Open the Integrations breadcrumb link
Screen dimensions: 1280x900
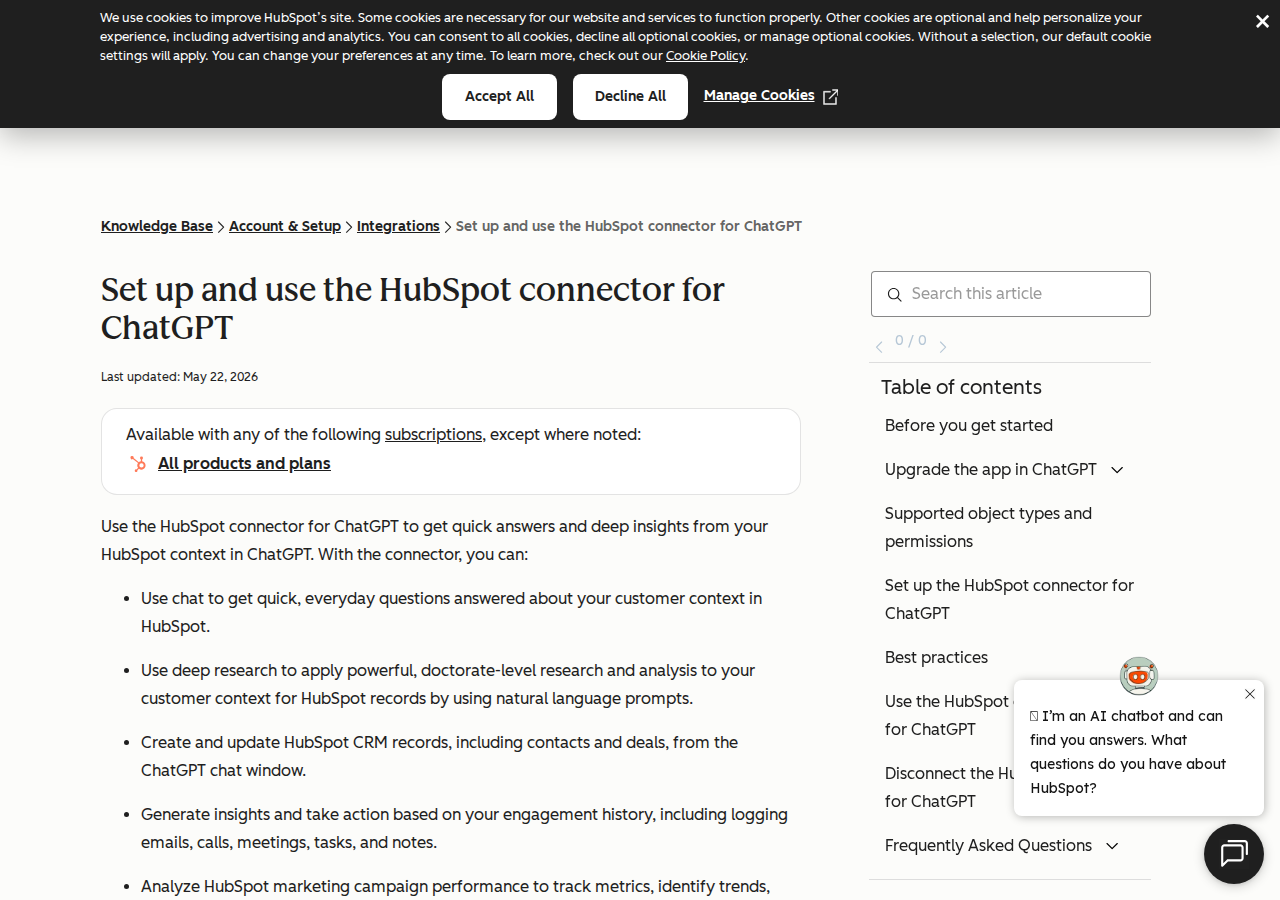tap(398, 226)
